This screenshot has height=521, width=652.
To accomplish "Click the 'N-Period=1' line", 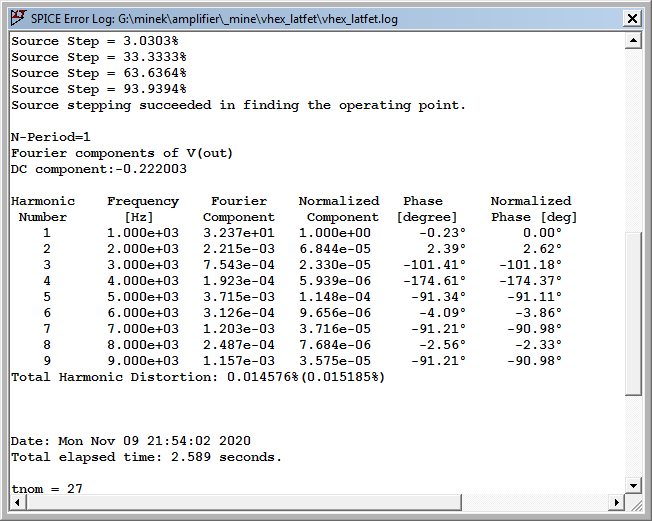I will click(x=51, y=137).
